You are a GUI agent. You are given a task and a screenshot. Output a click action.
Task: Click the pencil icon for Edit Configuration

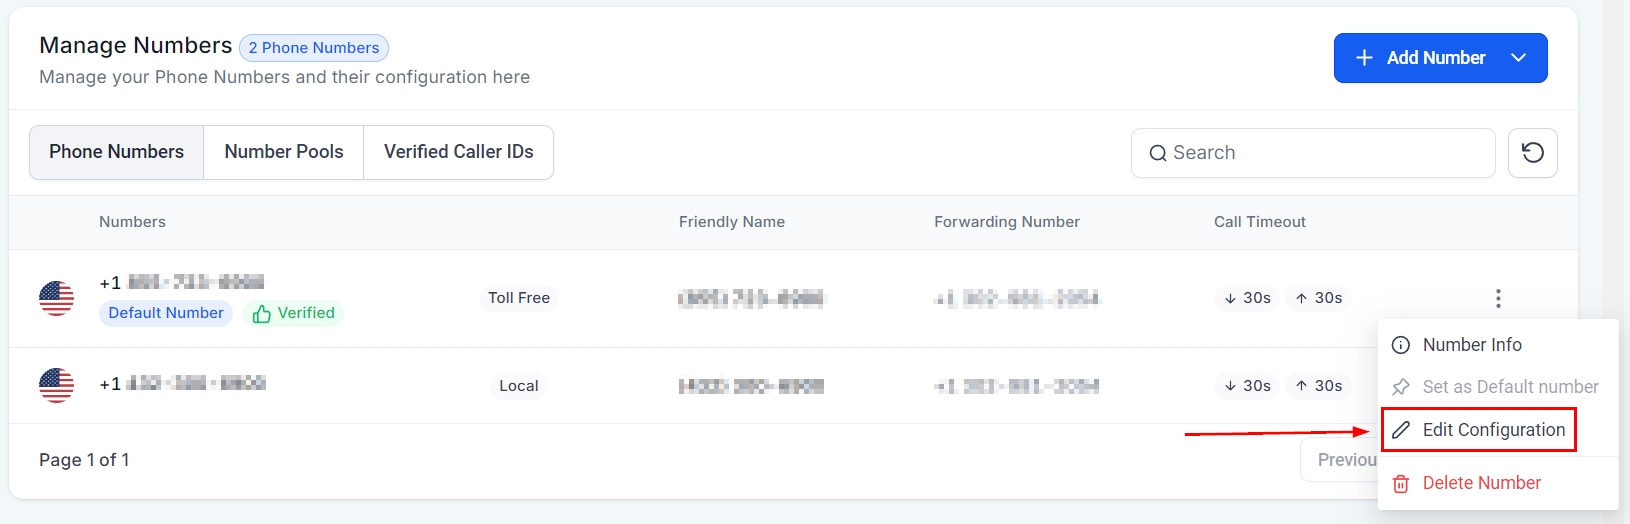[1401, 430]
